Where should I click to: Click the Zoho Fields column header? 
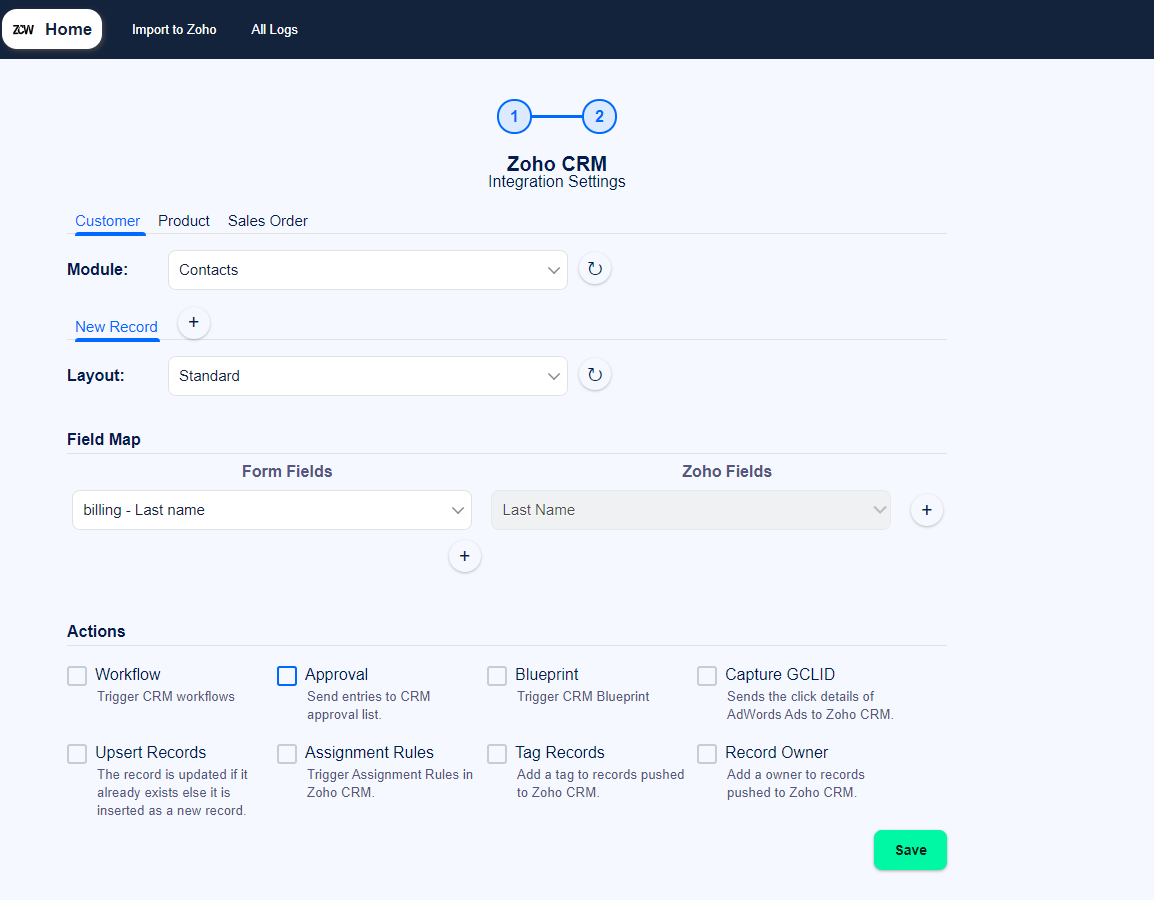727,472
